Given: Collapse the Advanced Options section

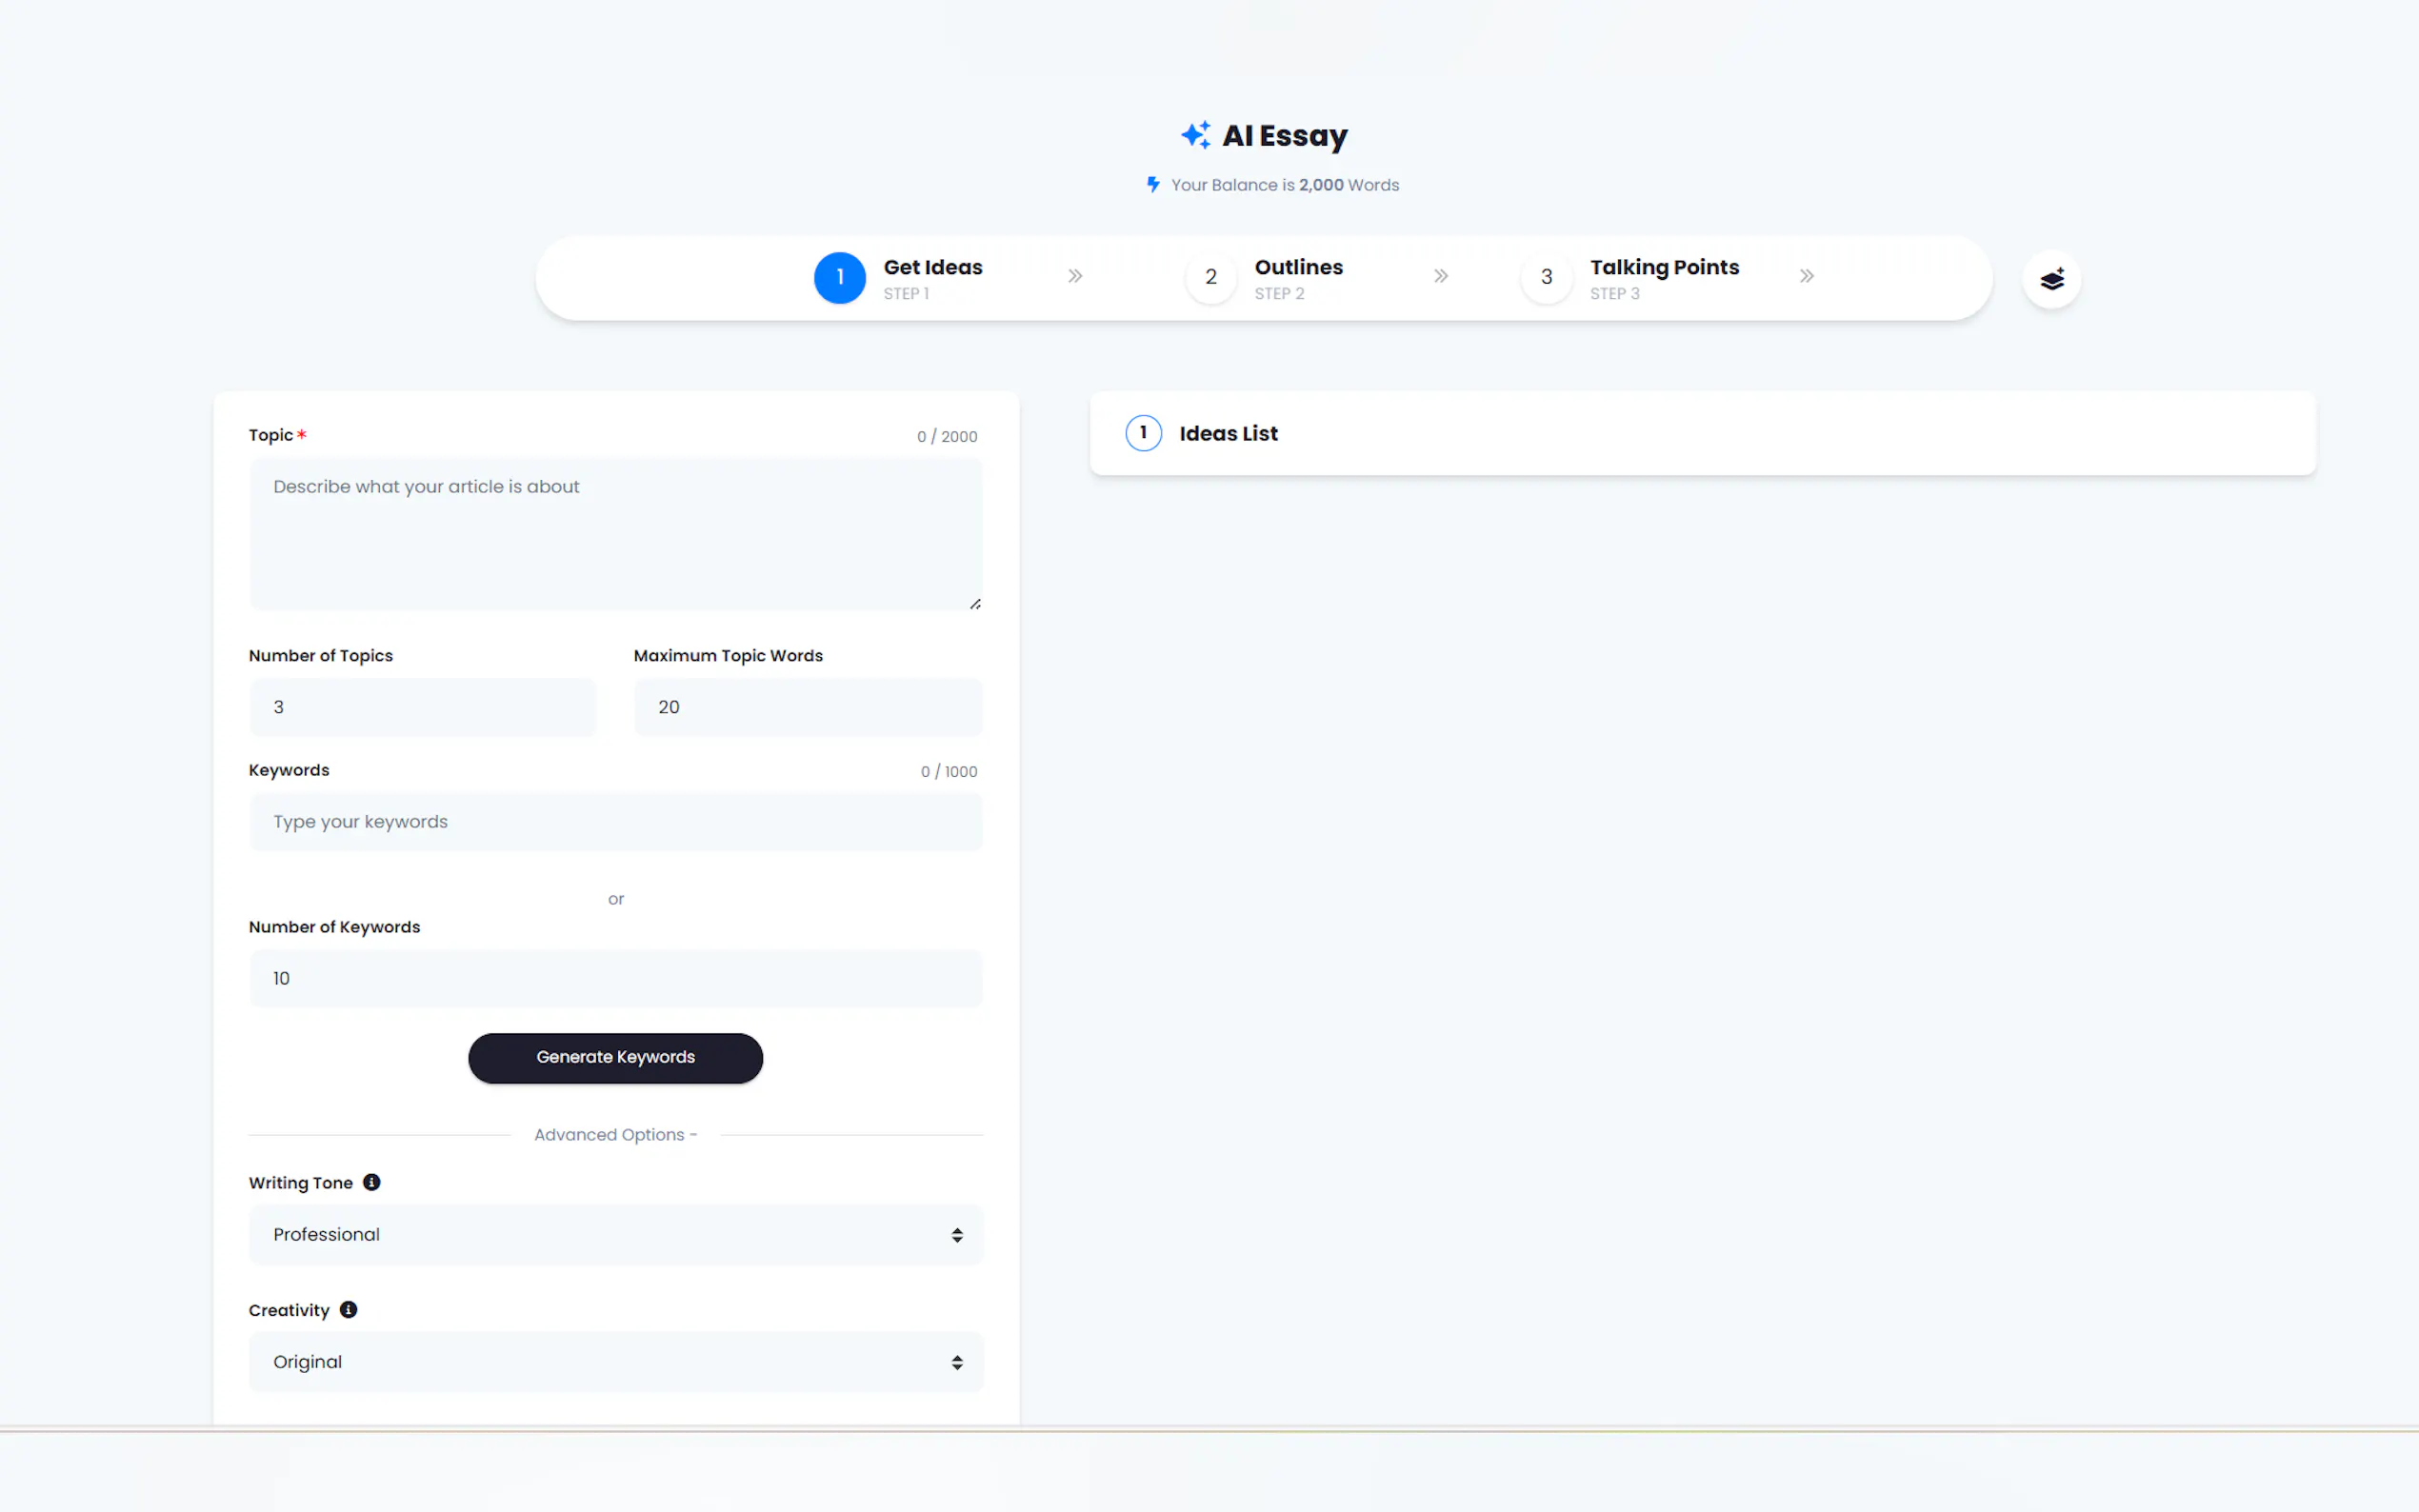Looking at the screenshot, I should click(x=615, y=1134).
